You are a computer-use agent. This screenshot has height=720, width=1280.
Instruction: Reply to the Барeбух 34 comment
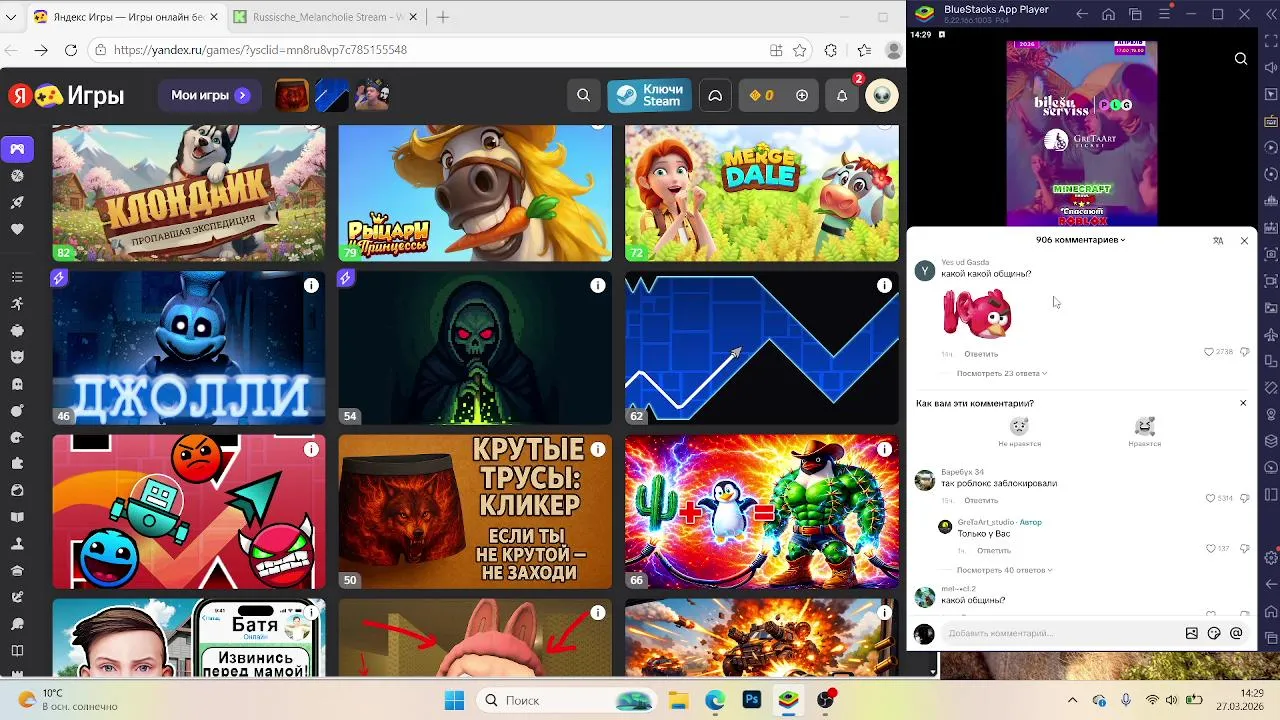pyautogui.click(x=981, y=500)
